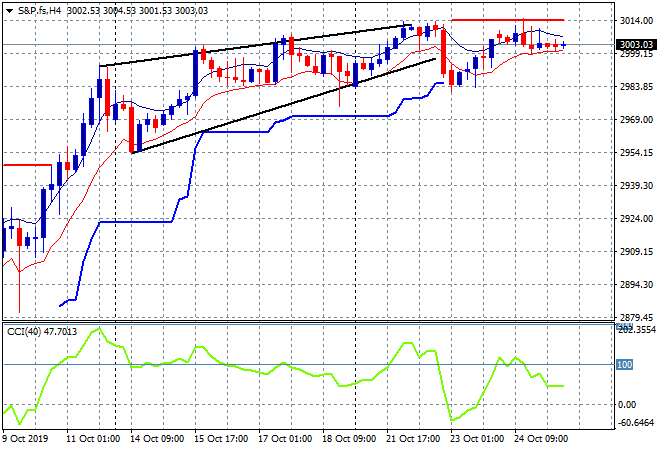Click the 18 Oct 09:00 time label

click(x=349, y=439)
